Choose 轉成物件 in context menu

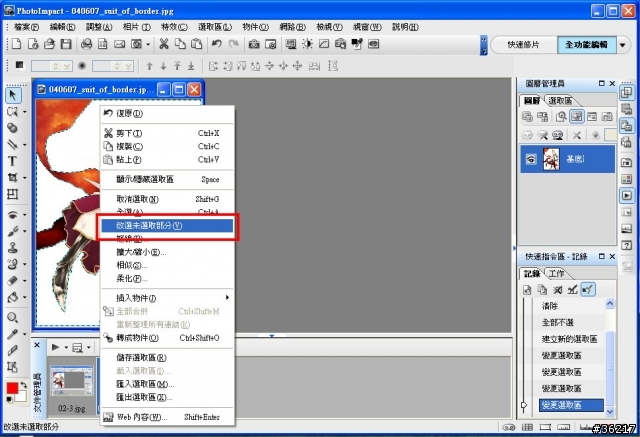click(167, 338)
